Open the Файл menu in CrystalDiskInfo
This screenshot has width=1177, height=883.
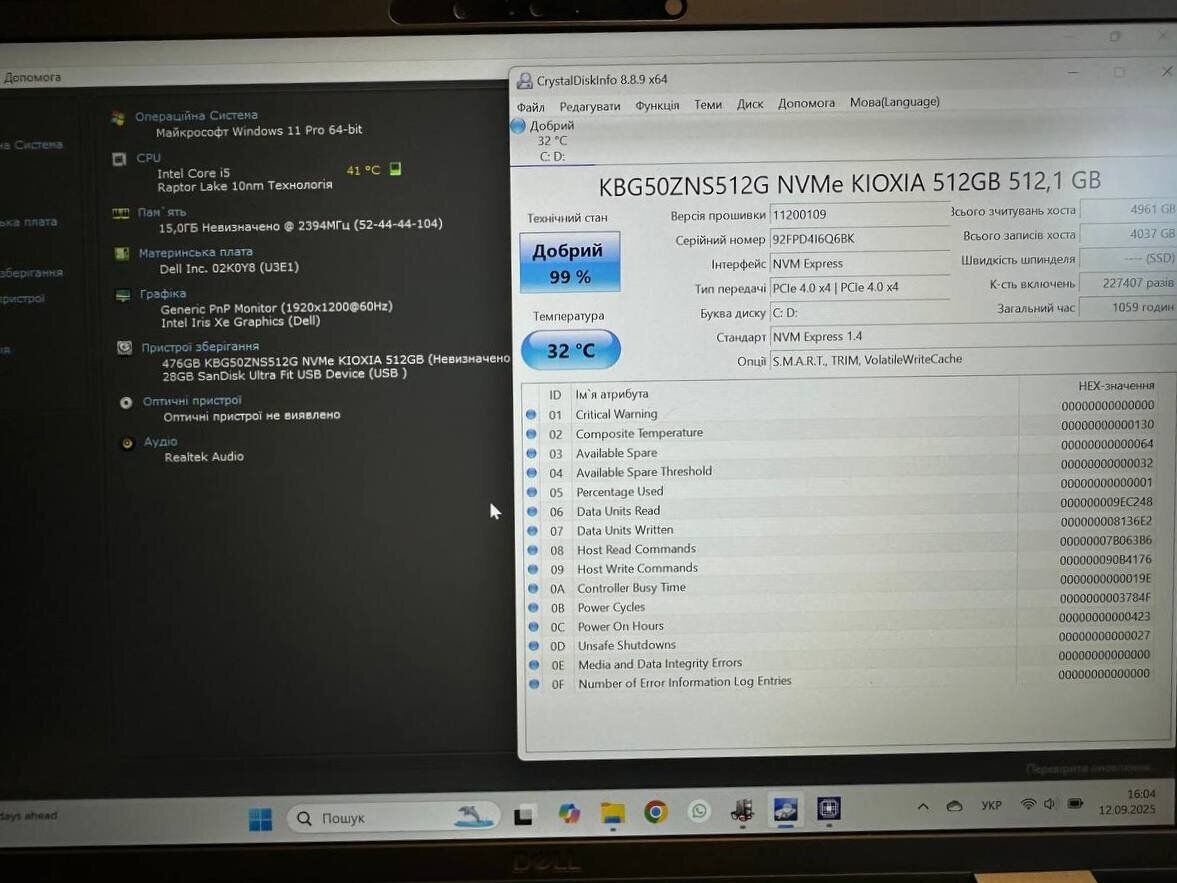tap(531, 106)
